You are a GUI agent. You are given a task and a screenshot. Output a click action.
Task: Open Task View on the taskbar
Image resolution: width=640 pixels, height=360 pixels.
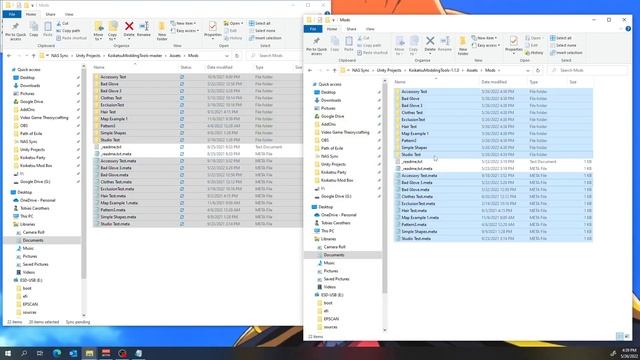pos(40,353)
